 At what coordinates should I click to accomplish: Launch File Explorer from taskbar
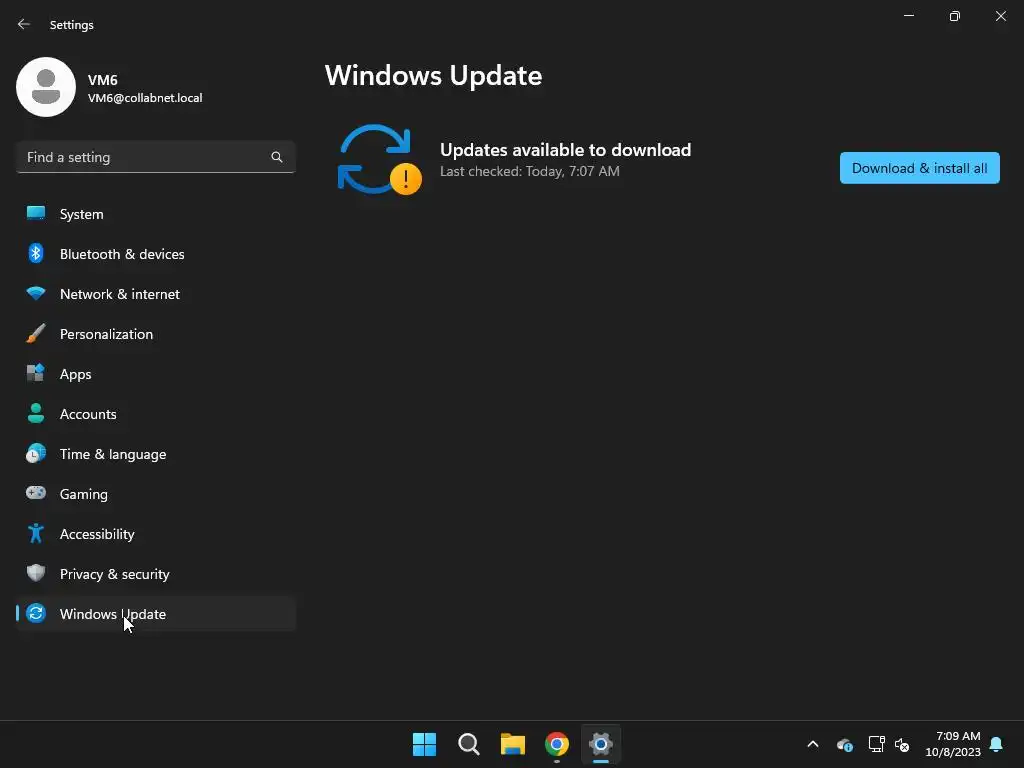coord(513,744)
